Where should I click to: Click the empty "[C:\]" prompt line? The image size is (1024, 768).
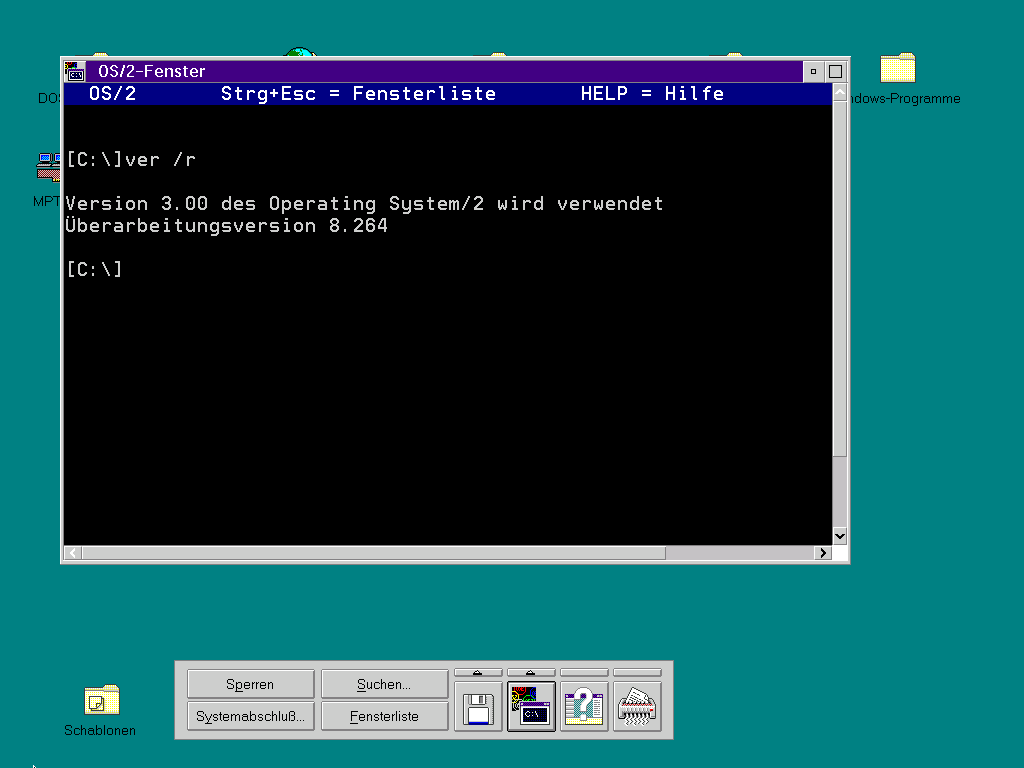(x=95, y=269)
